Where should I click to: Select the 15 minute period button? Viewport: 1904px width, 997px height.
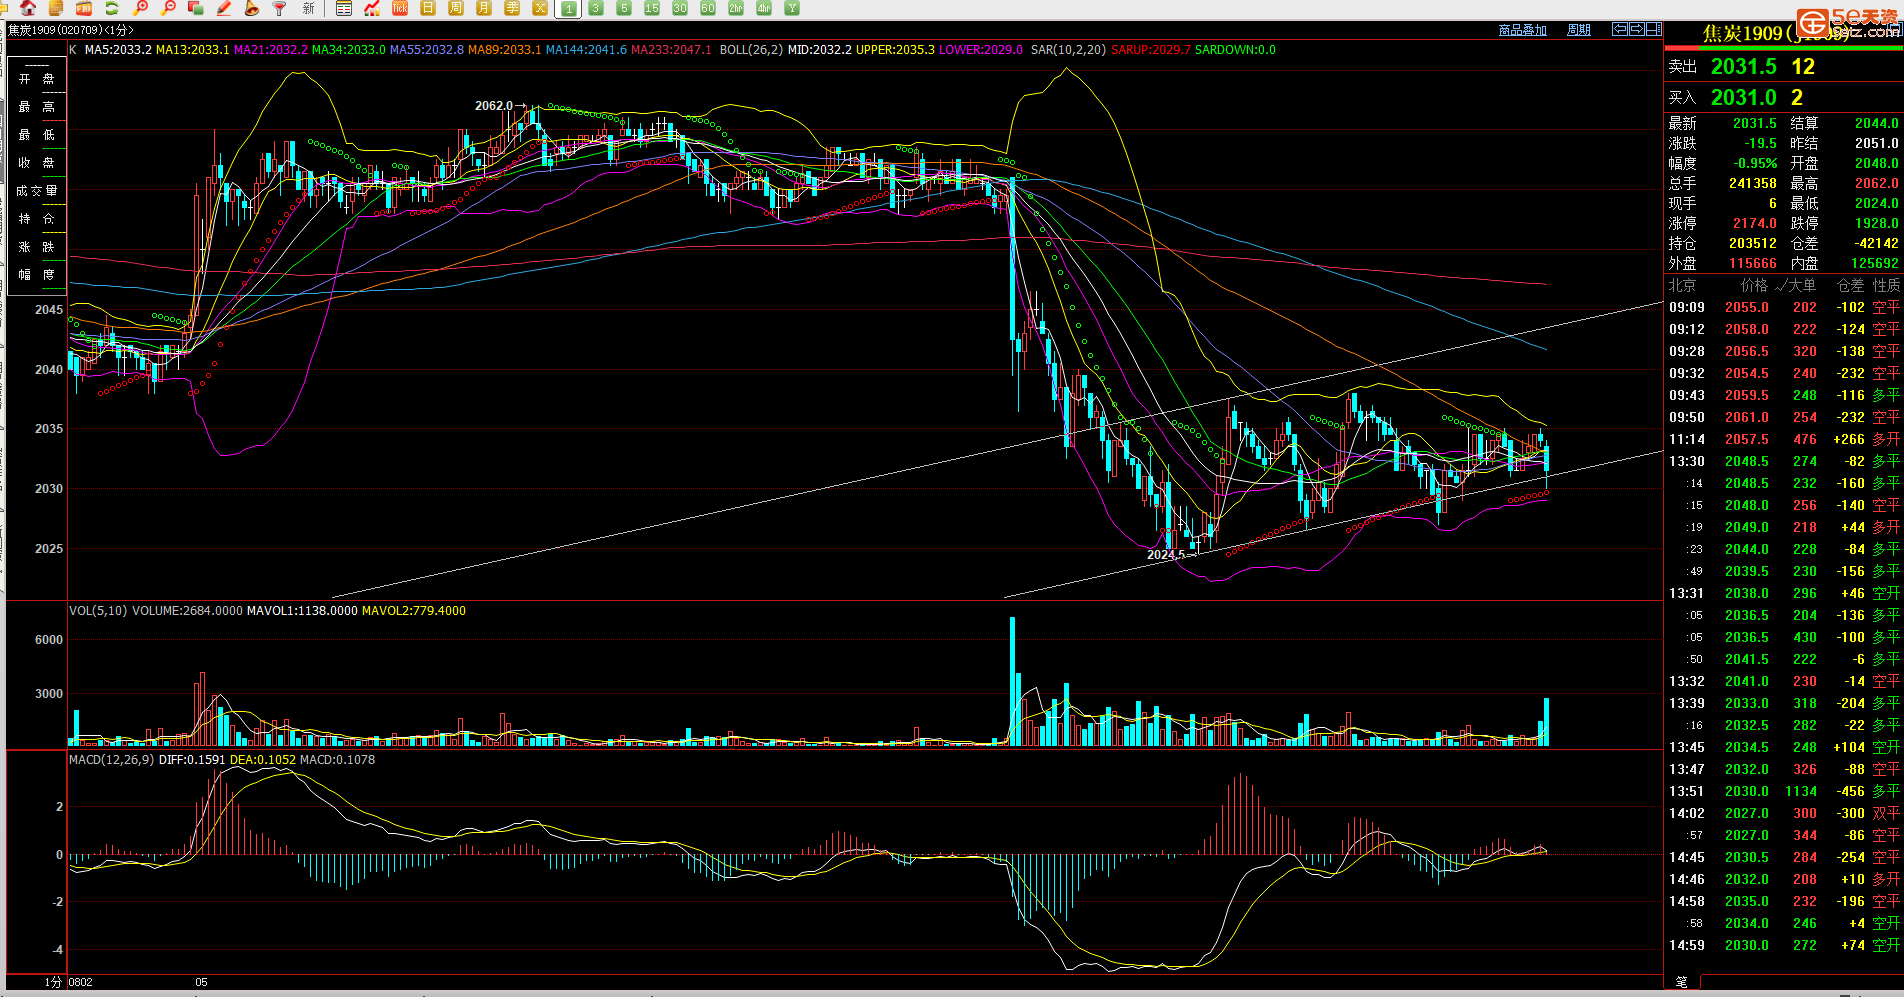(652, 8)
